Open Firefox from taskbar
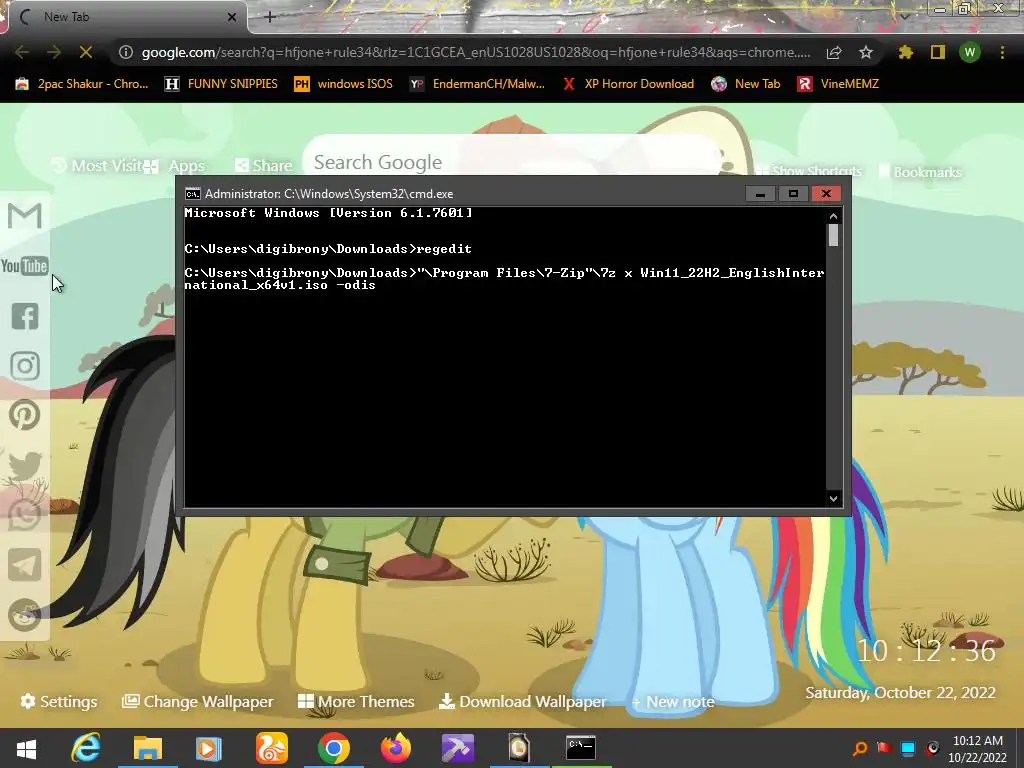 point(396,748)
